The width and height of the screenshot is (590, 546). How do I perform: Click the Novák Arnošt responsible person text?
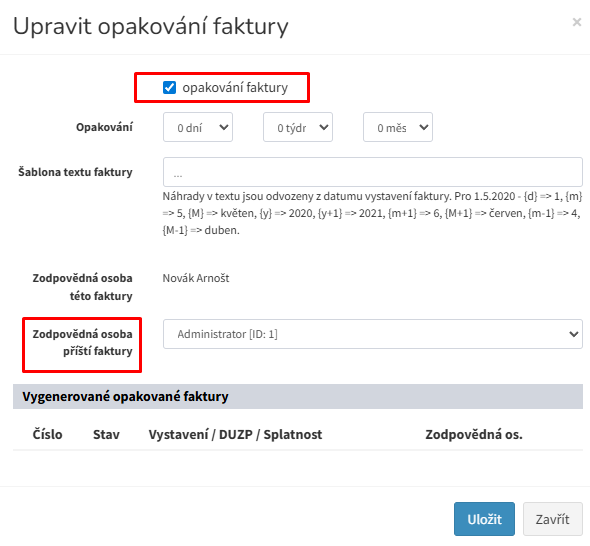pos(196,278)
